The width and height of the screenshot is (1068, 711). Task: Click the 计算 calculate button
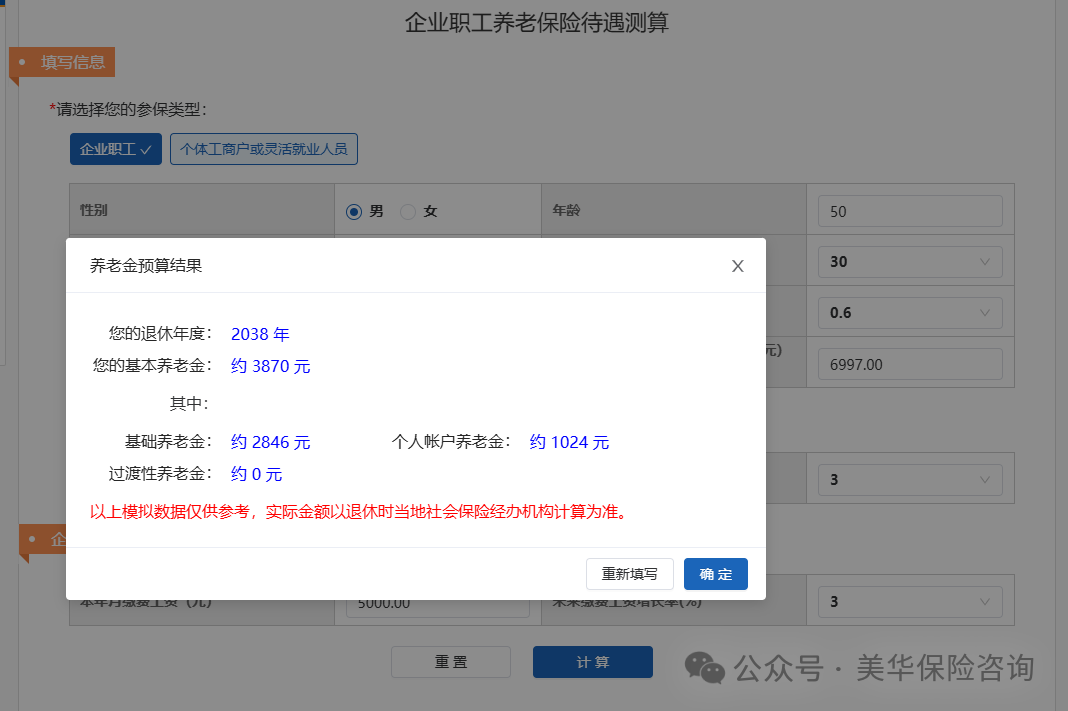[592, 662]
